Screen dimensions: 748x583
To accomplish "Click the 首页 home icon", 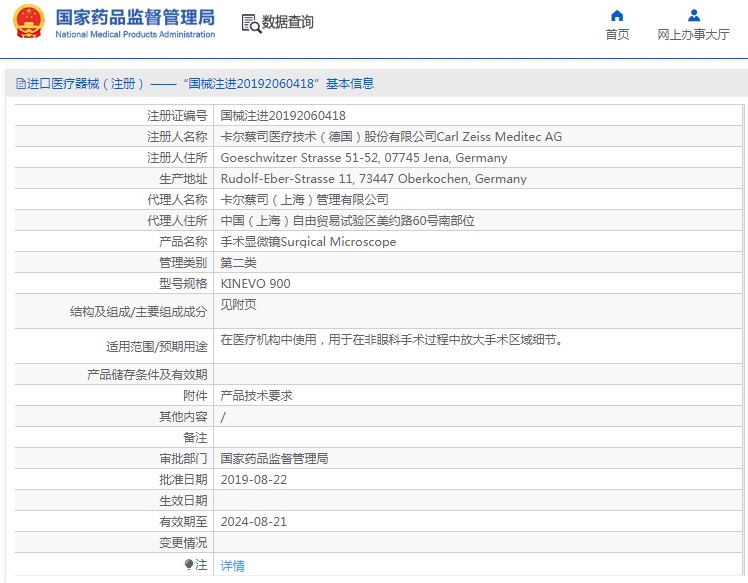I will click(x=617, y=16).
